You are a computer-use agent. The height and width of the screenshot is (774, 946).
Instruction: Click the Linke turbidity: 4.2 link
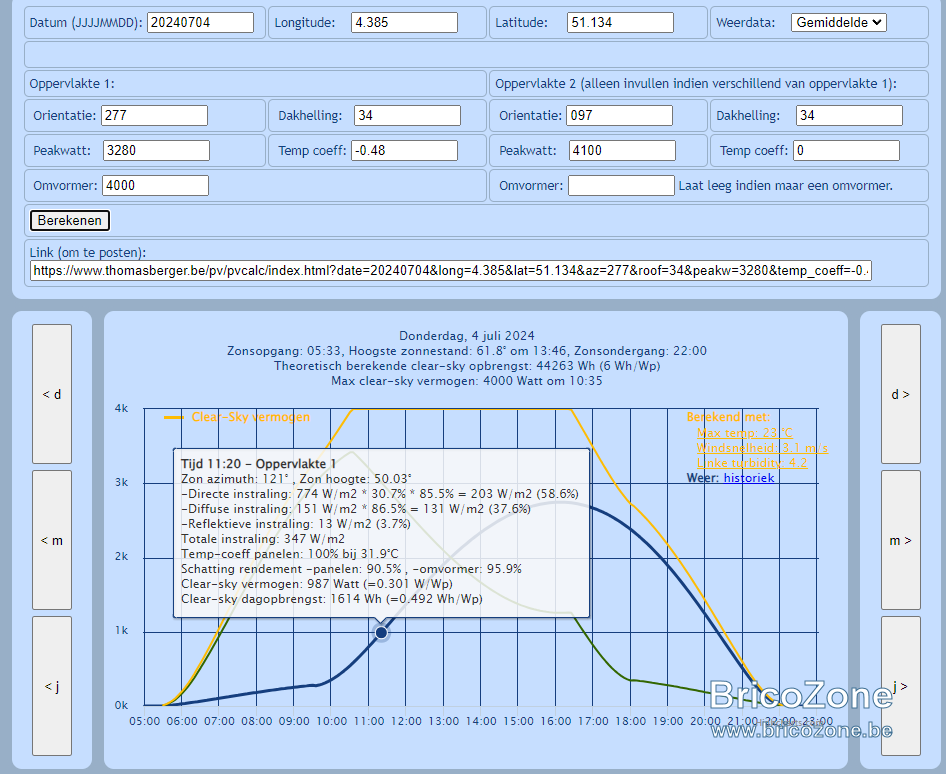click(752, 463)
